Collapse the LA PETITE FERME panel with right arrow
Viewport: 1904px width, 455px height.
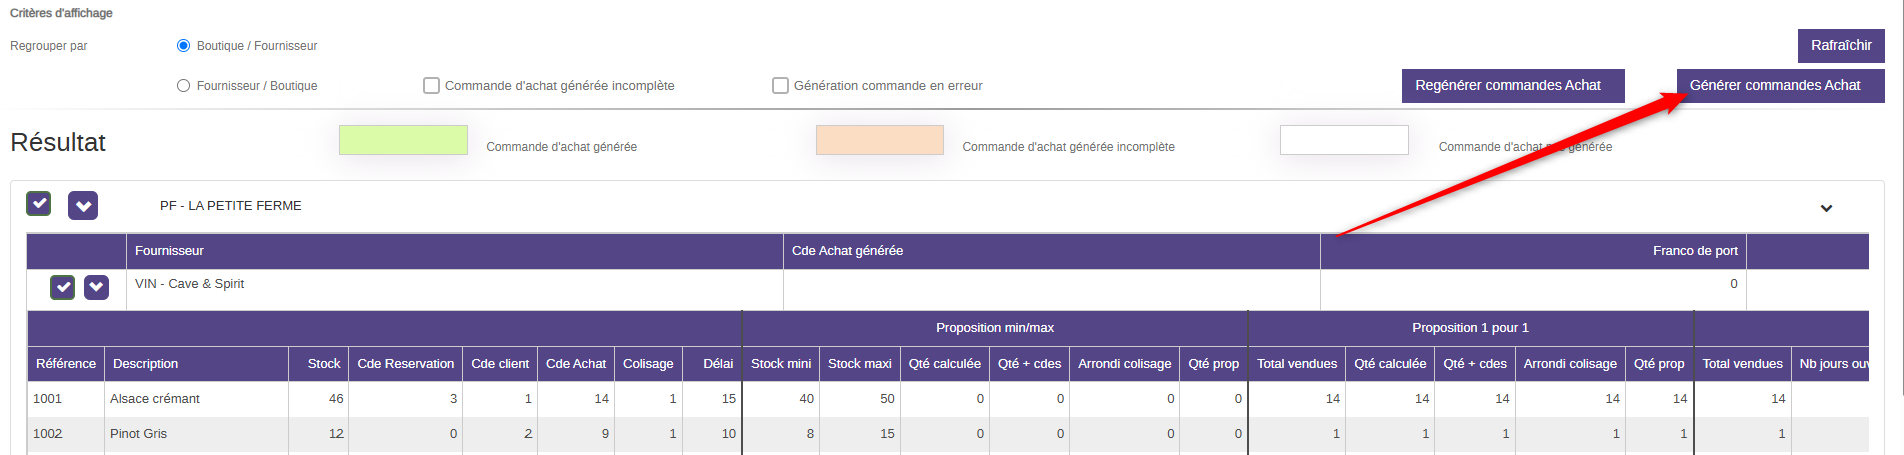[x=1826, y=208]
